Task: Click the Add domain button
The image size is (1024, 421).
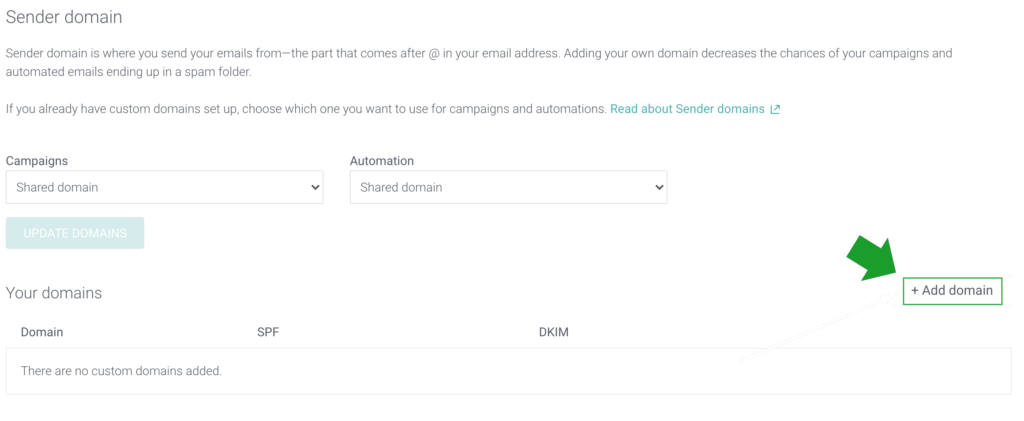Action: click(952, 290)
